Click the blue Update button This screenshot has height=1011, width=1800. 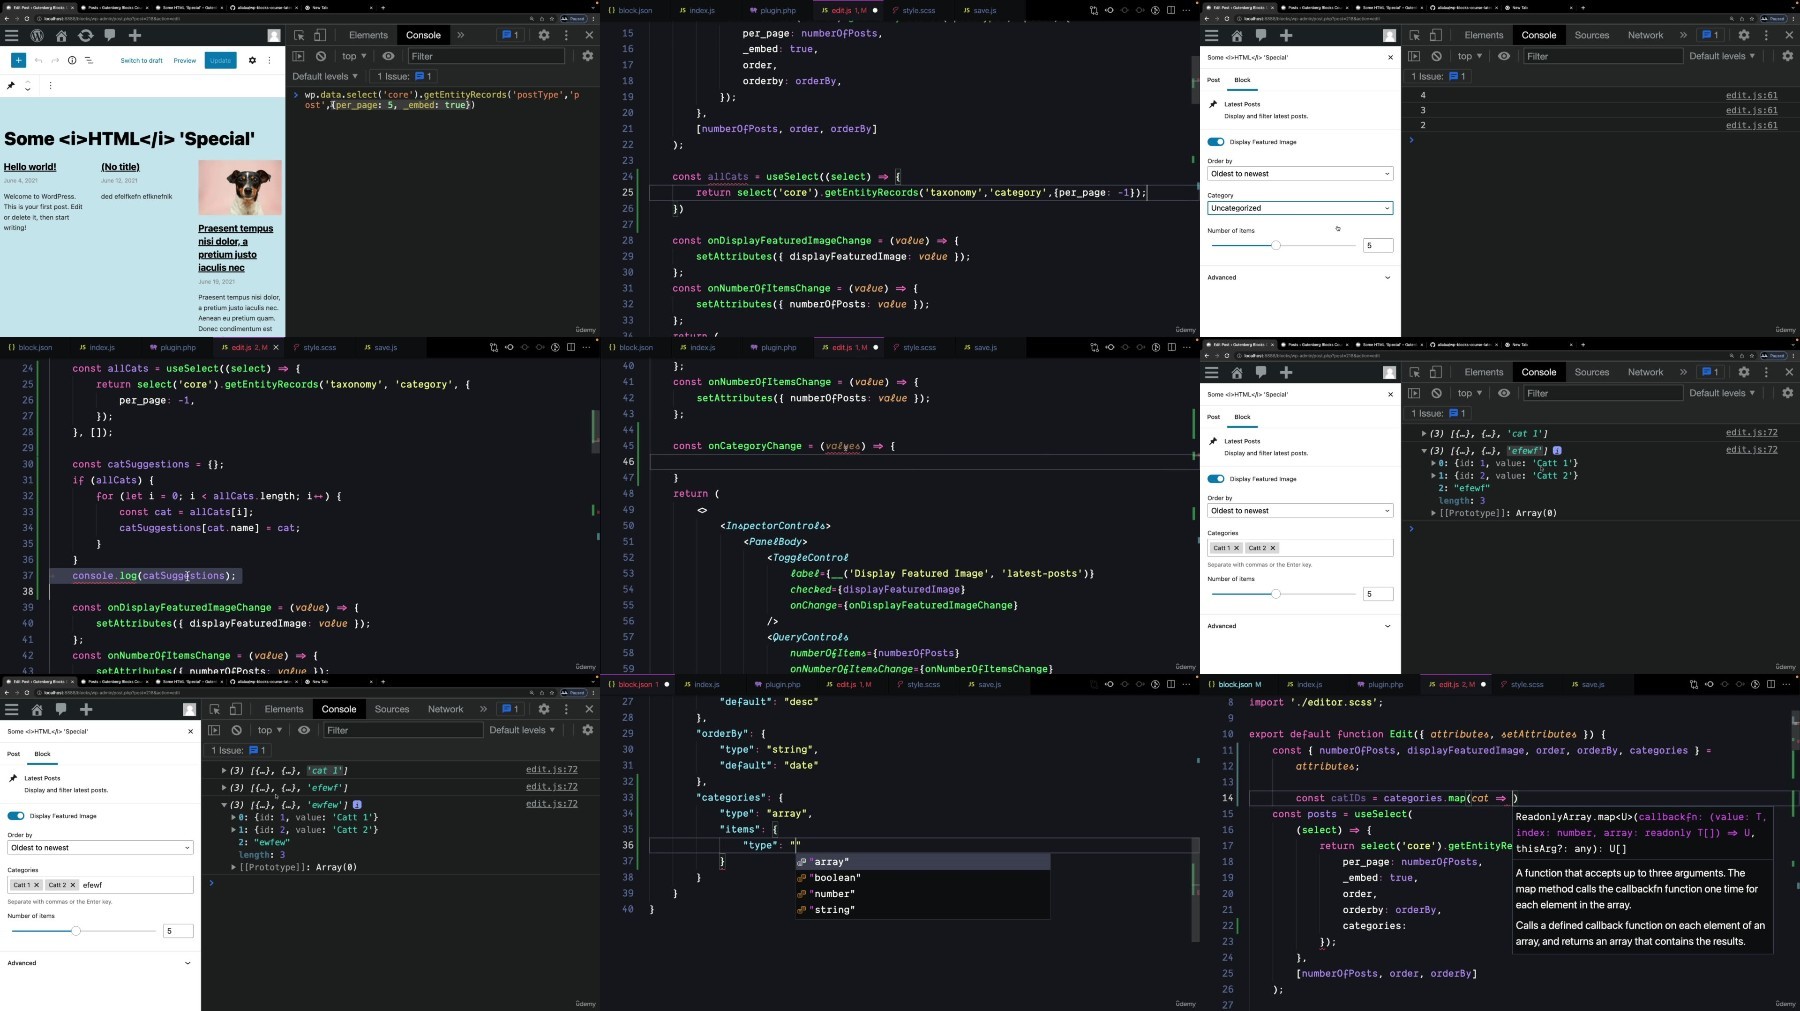click(x=220, y=60)
